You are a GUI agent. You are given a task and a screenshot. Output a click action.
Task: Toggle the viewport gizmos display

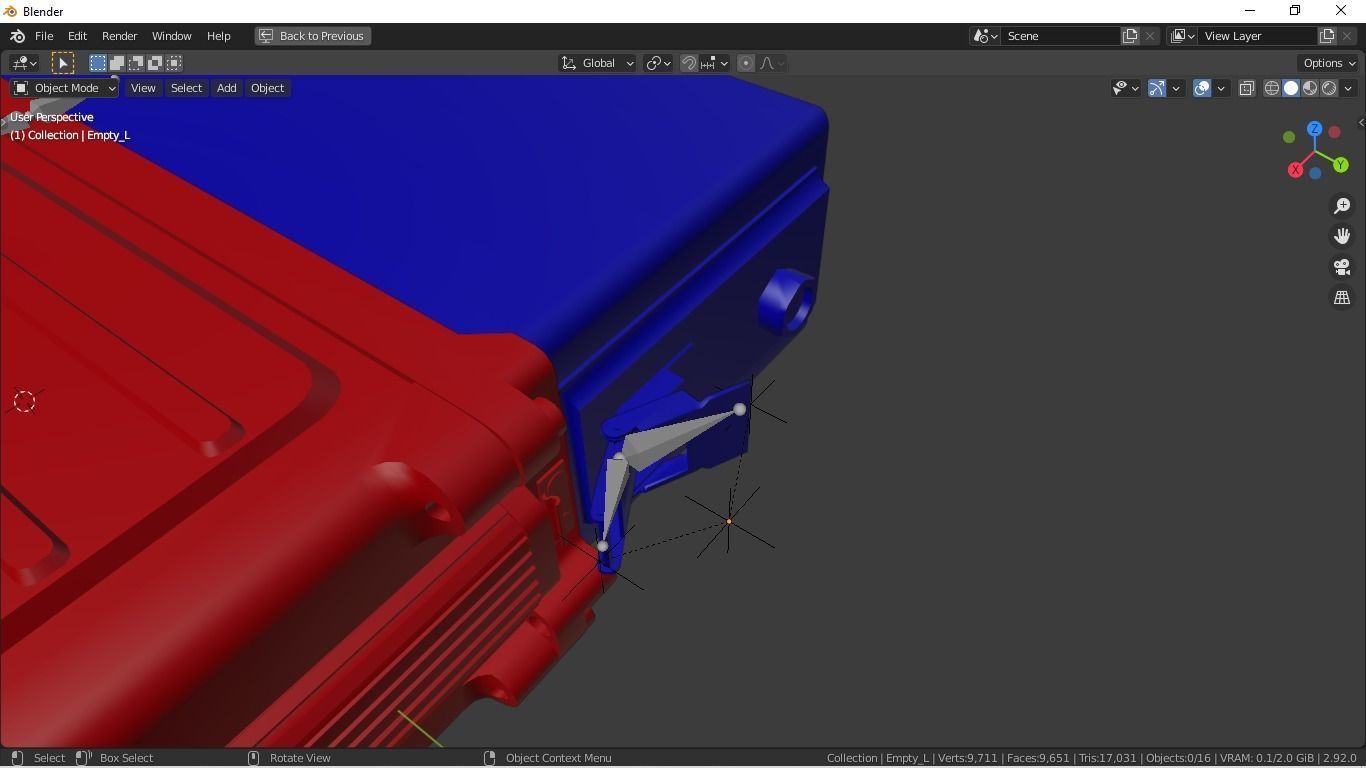[x=1157, y=88]
